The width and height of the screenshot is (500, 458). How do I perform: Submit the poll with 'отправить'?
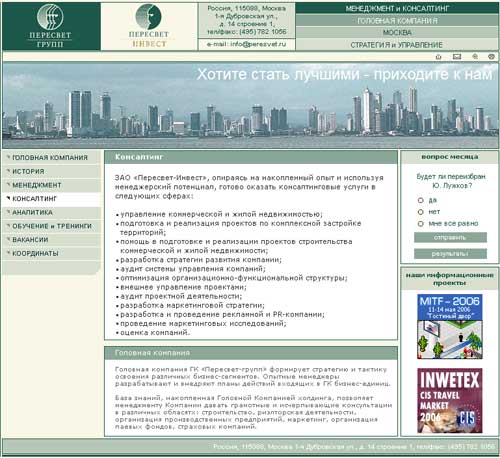point(450,237)
